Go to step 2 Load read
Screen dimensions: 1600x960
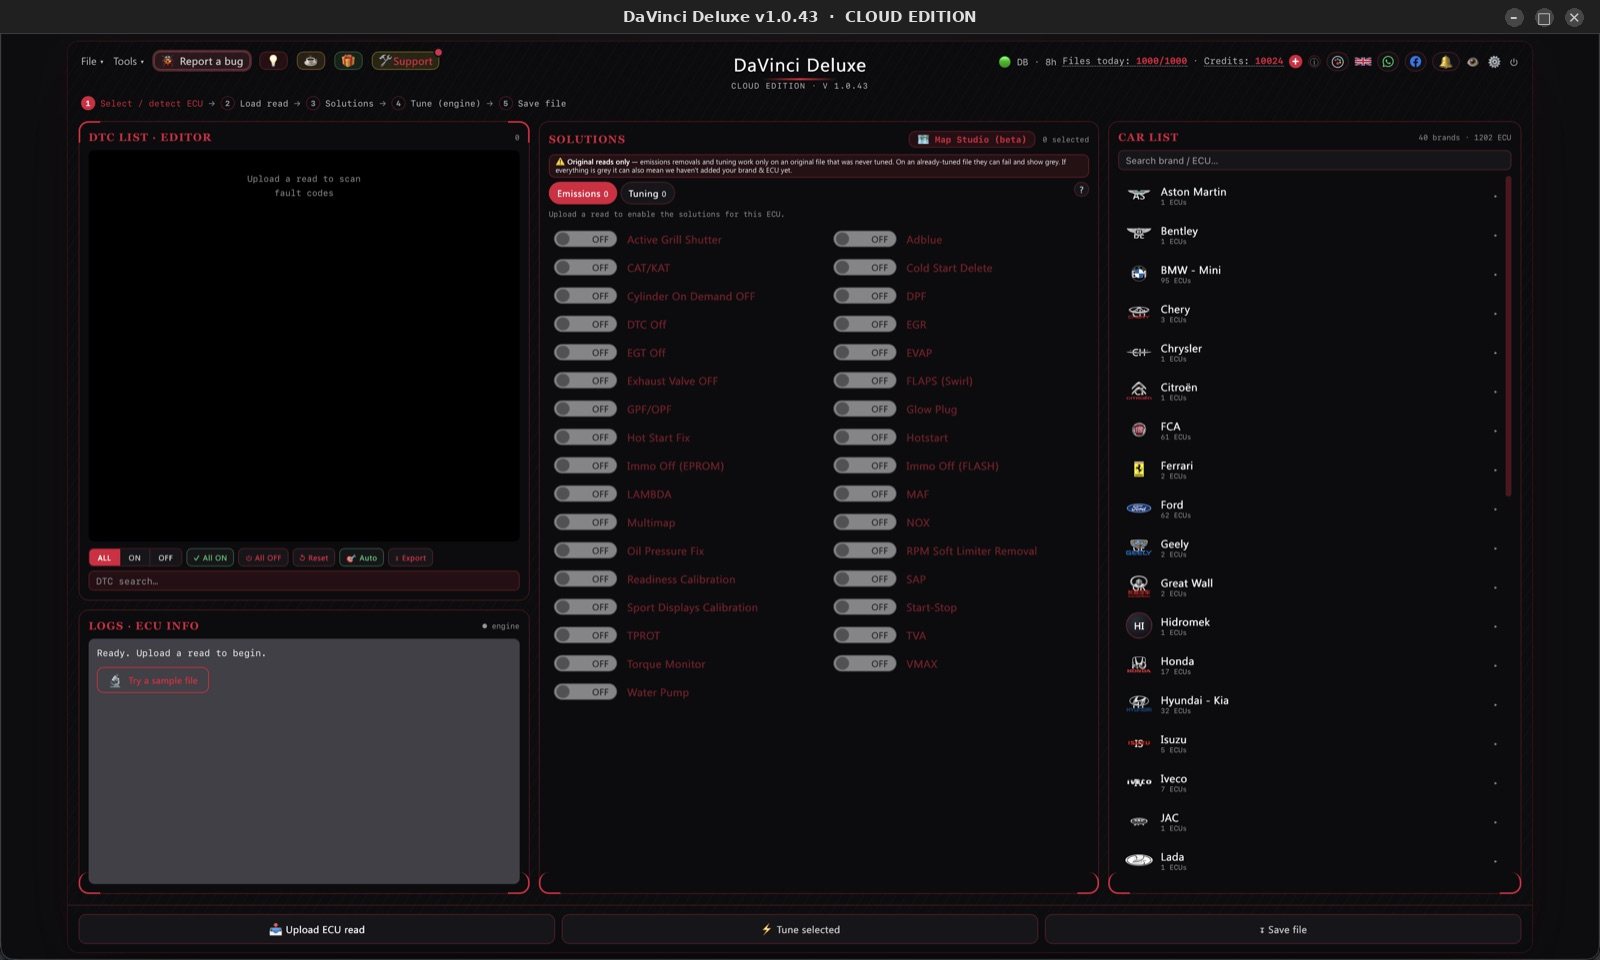click(255, 104)
